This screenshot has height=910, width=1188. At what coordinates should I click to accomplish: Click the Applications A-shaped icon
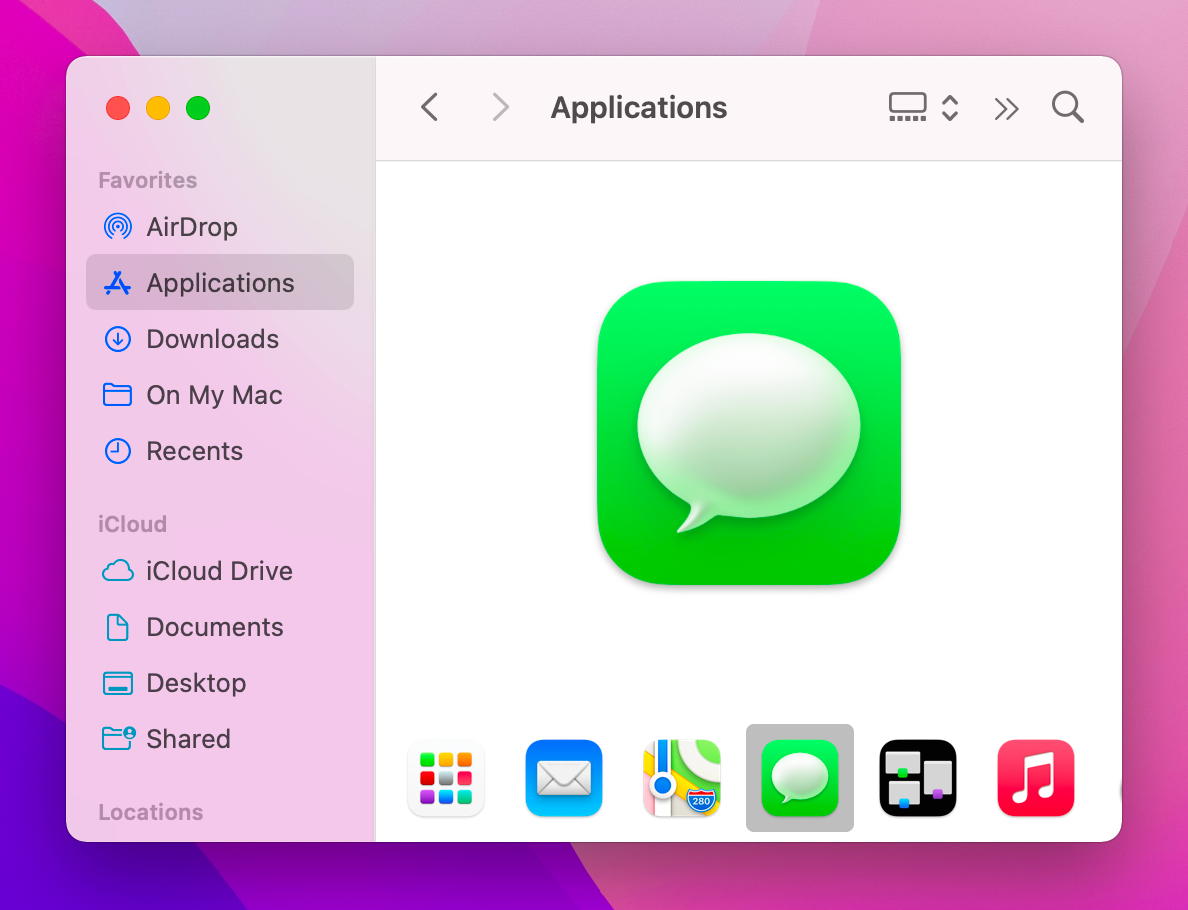[x=117, y=283]
